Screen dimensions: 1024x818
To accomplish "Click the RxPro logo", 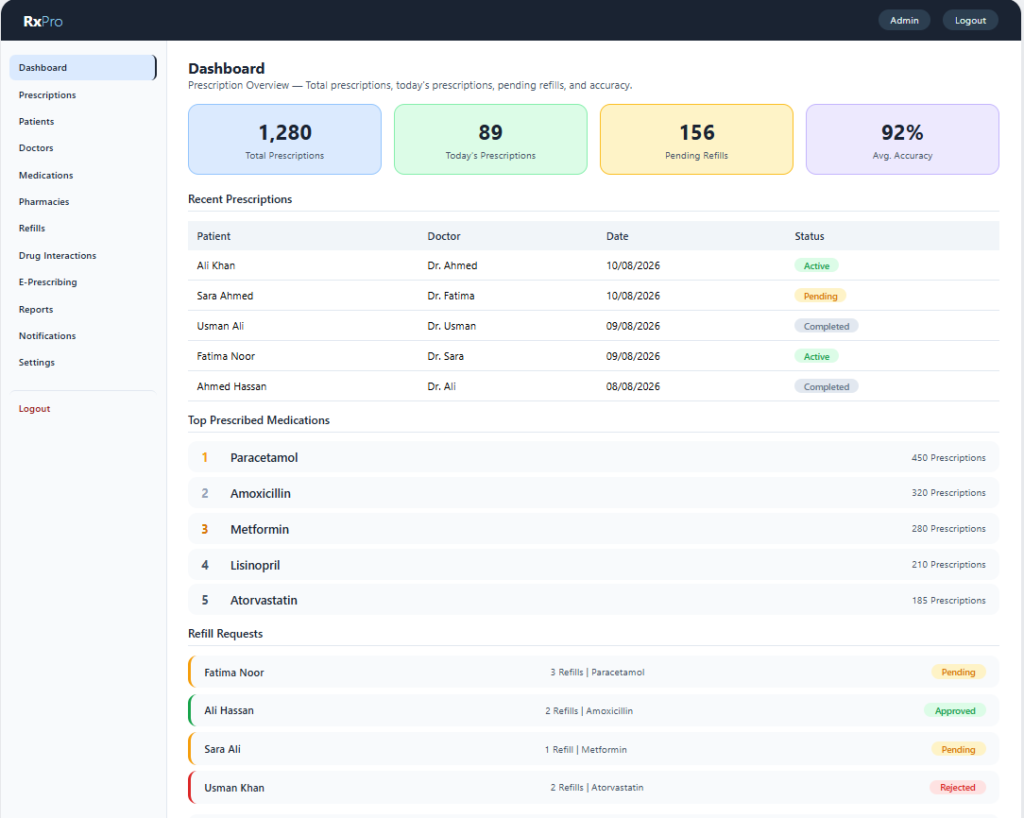I will click(x=43, y=21).
